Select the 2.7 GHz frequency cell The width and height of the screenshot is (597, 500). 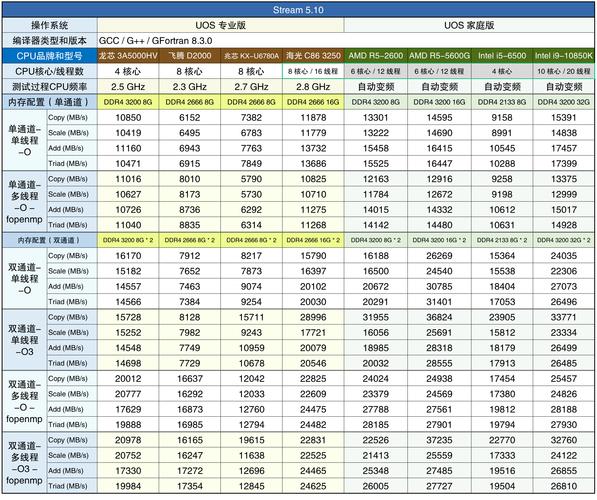pos(251,87)
